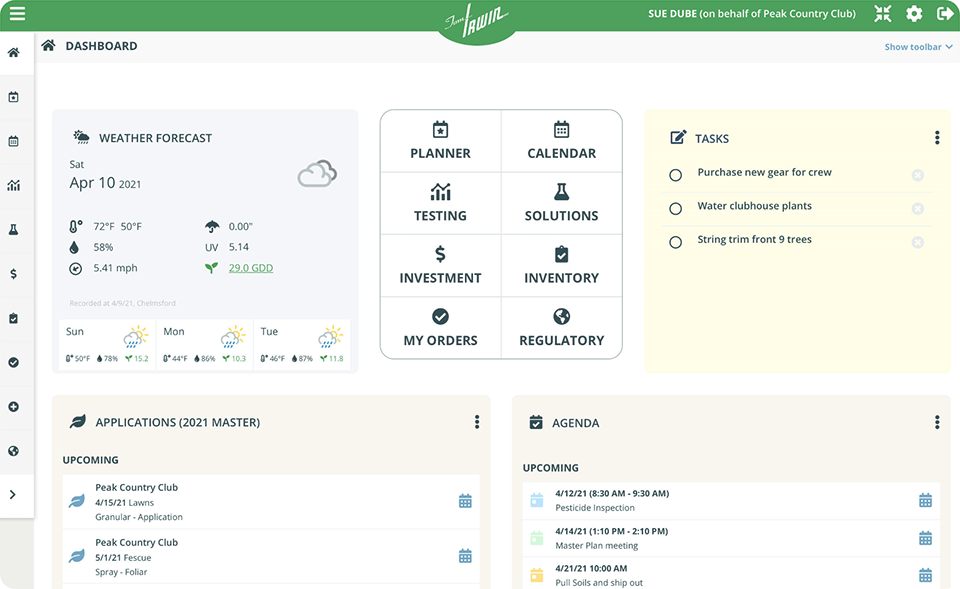Click the current weather cloud icon

317,173
